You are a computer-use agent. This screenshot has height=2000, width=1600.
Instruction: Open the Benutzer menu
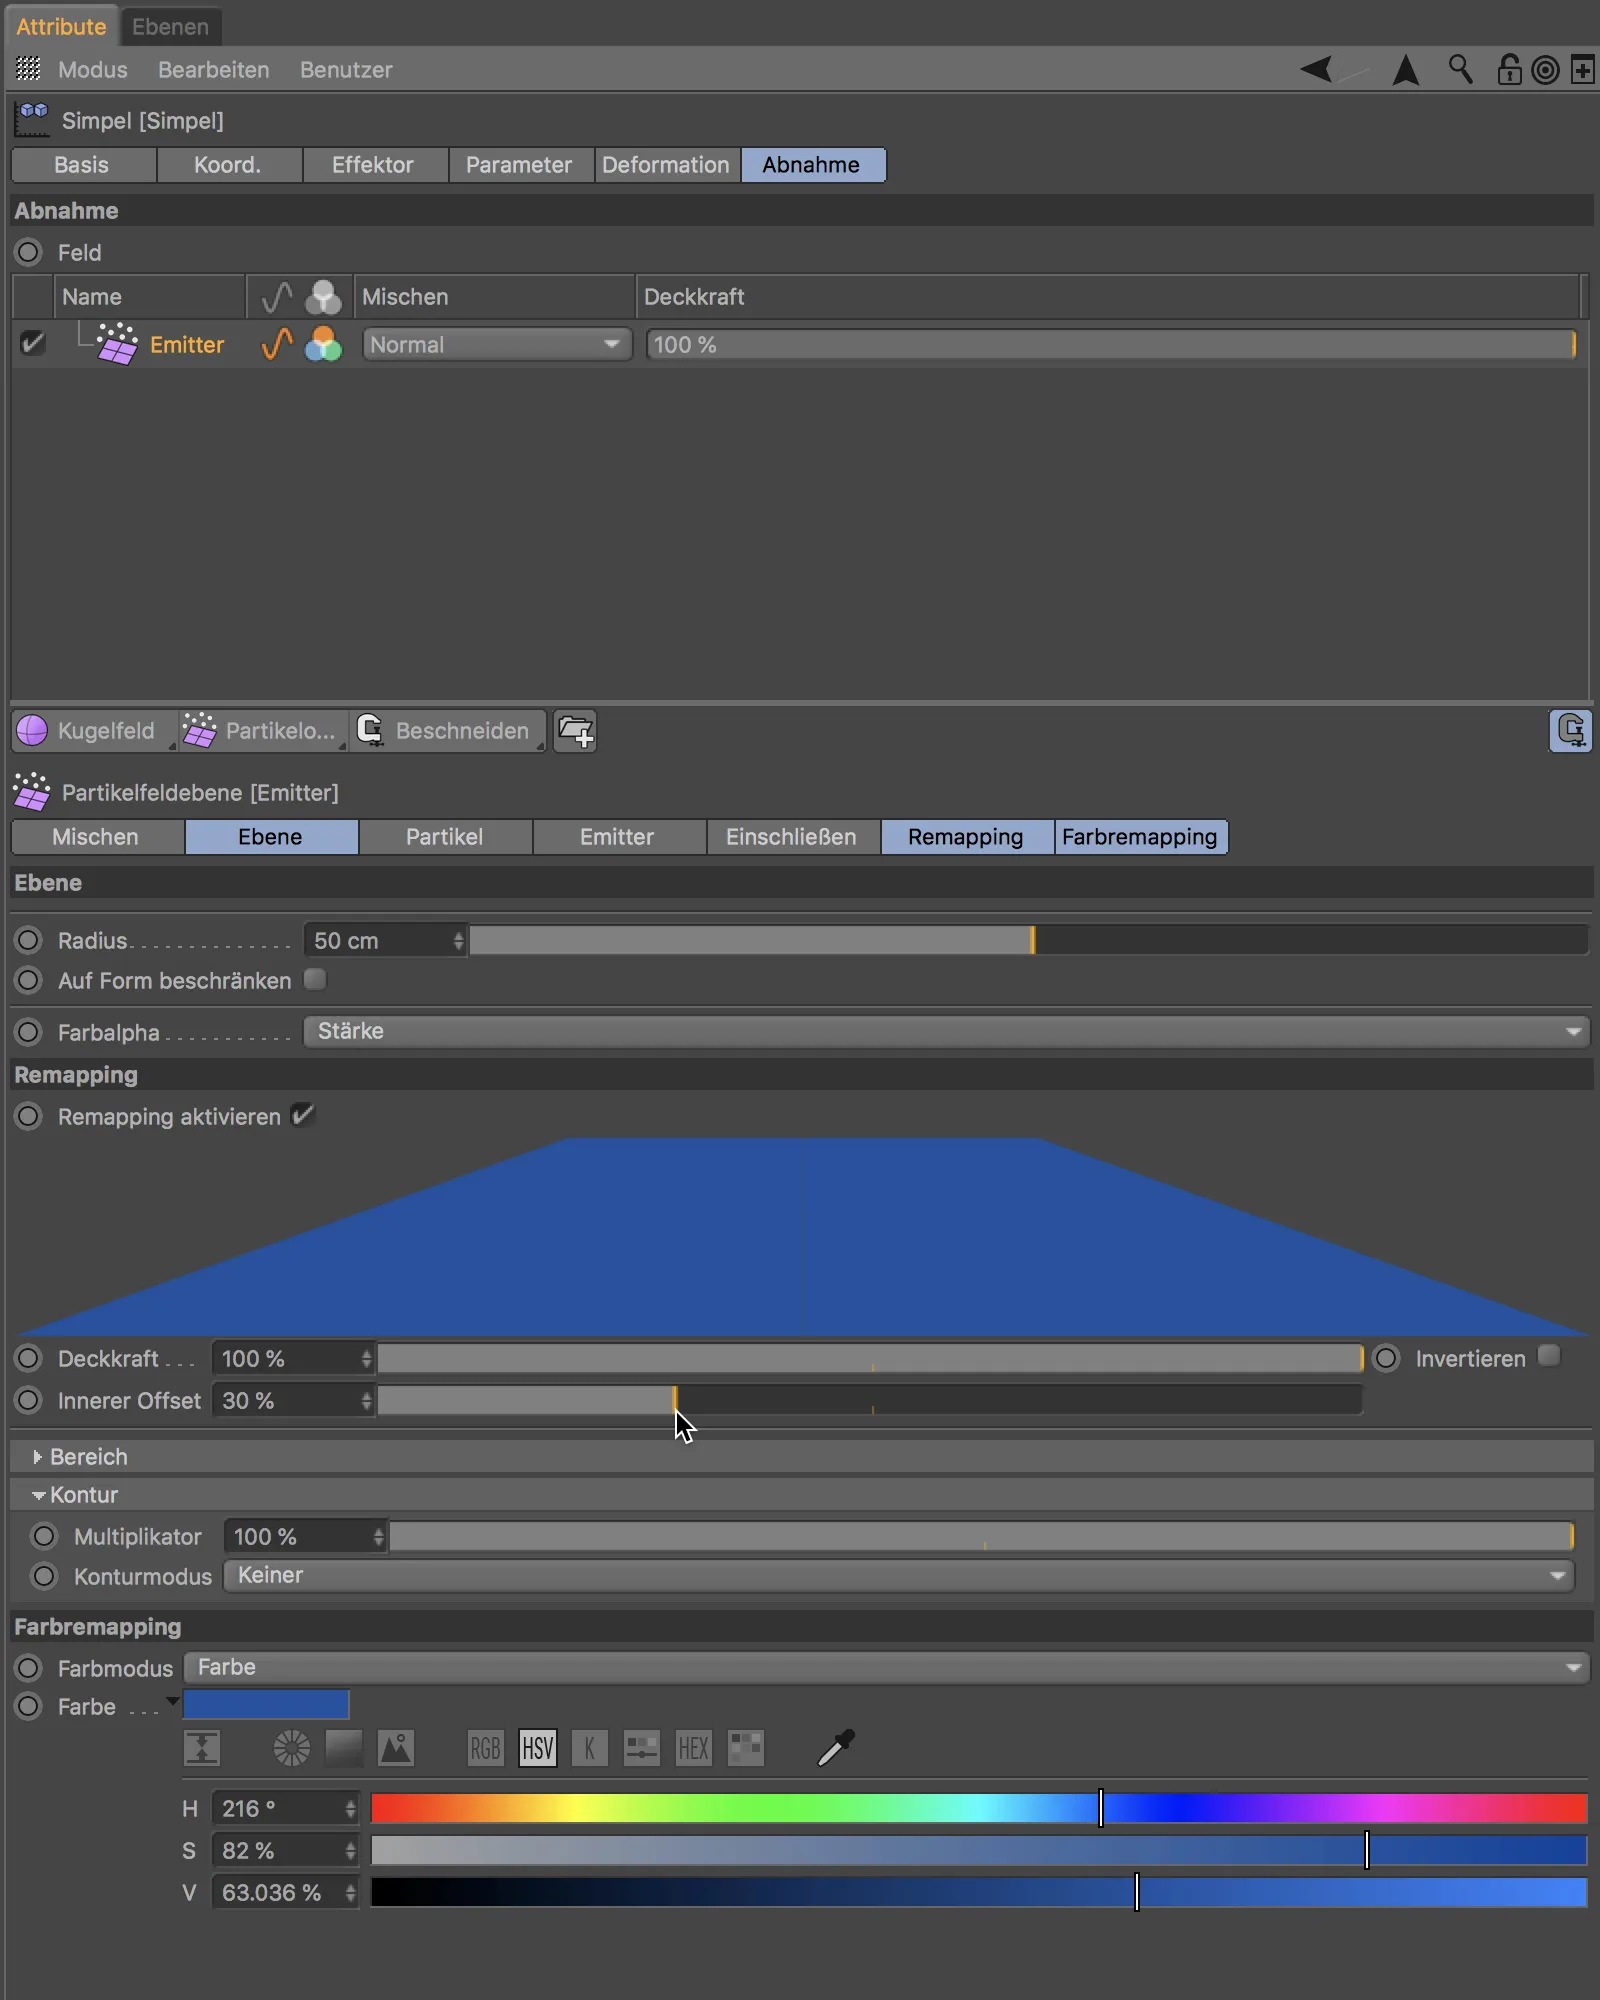point(346,70)
